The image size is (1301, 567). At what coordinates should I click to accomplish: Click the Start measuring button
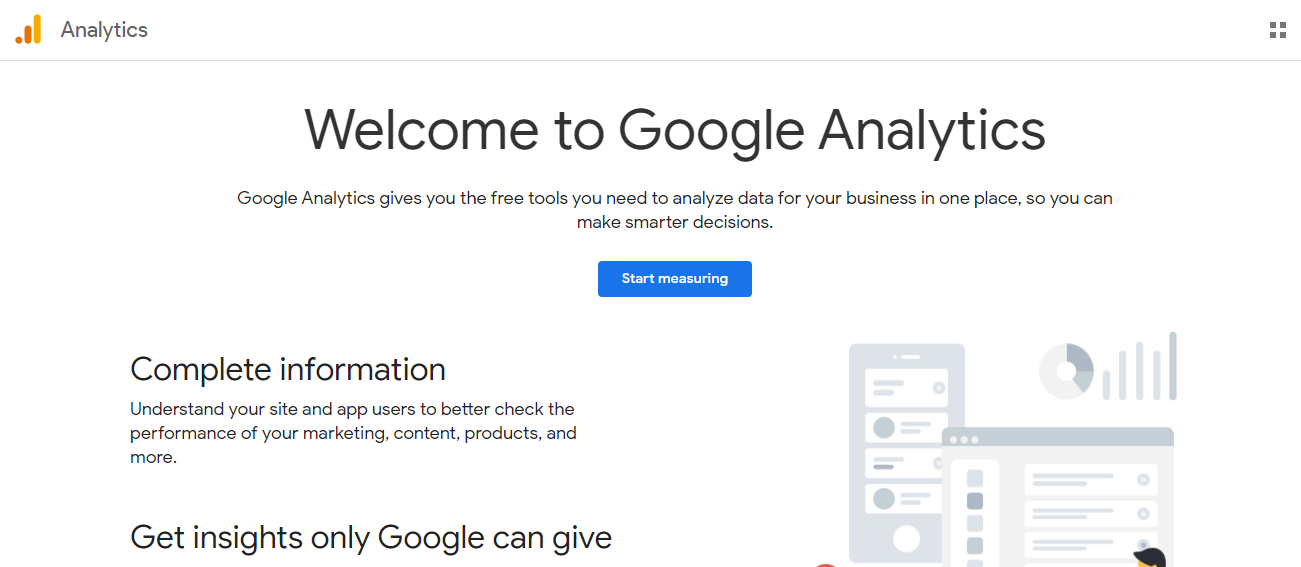tap(674, 279)
